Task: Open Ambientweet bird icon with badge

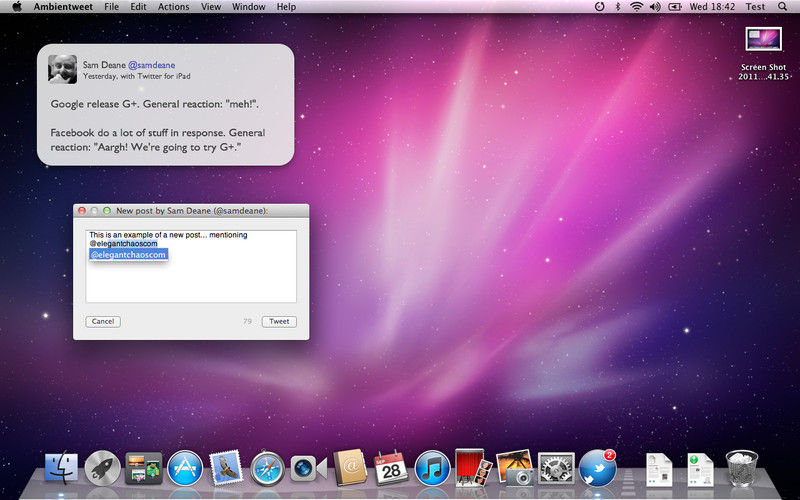Action: (x=597, y=467)
